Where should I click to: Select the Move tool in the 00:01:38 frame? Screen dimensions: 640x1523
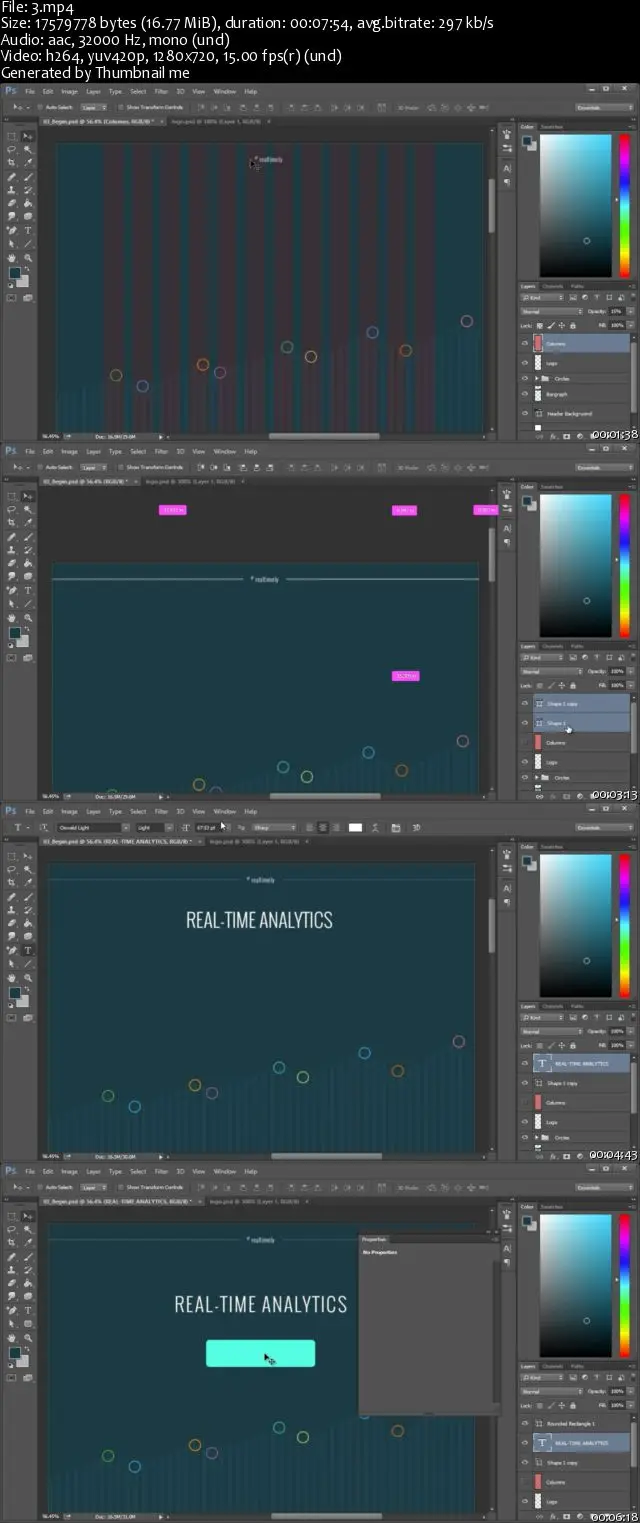[x=28, y=136]
